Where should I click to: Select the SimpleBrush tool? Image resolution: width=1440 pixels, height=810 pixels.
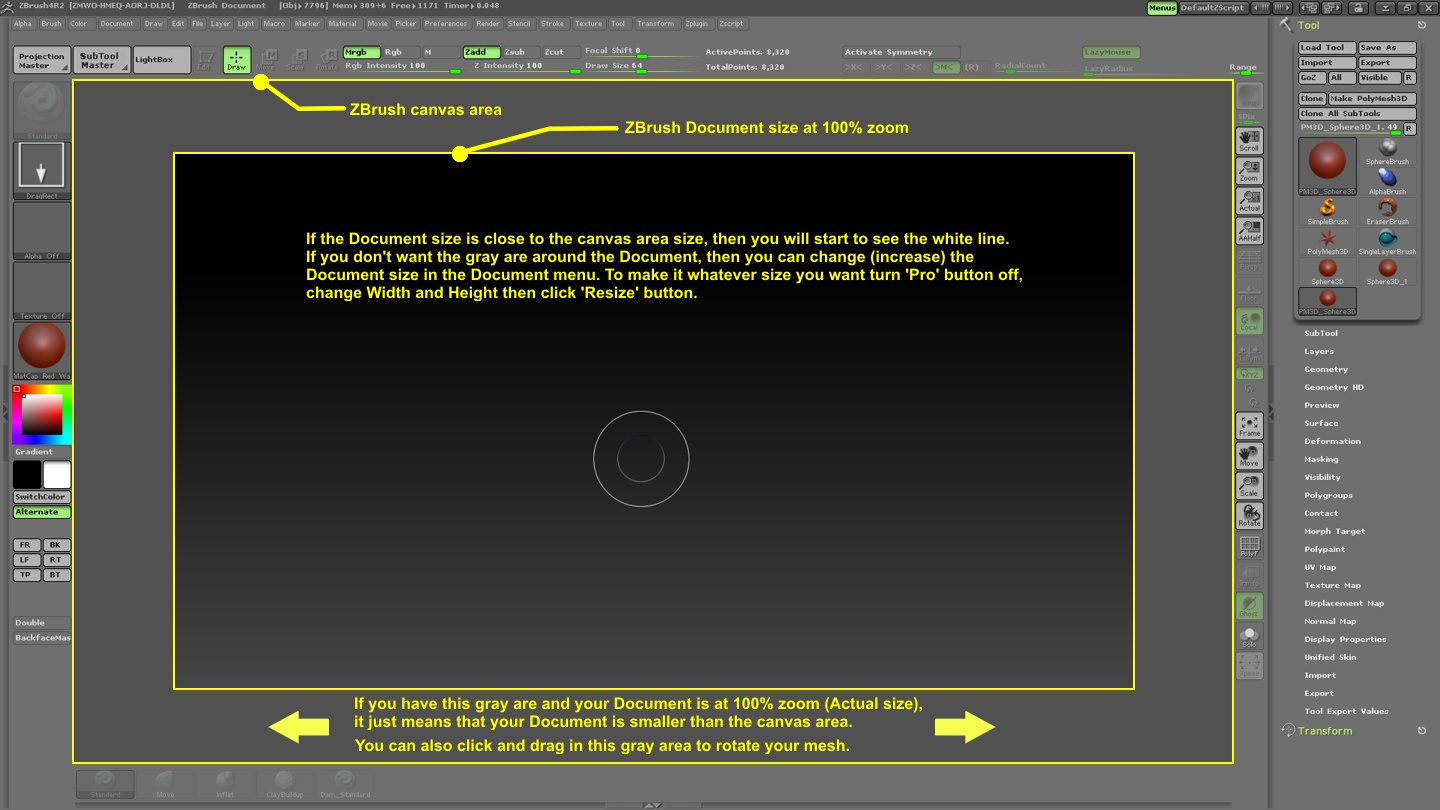coord(1328,211)
